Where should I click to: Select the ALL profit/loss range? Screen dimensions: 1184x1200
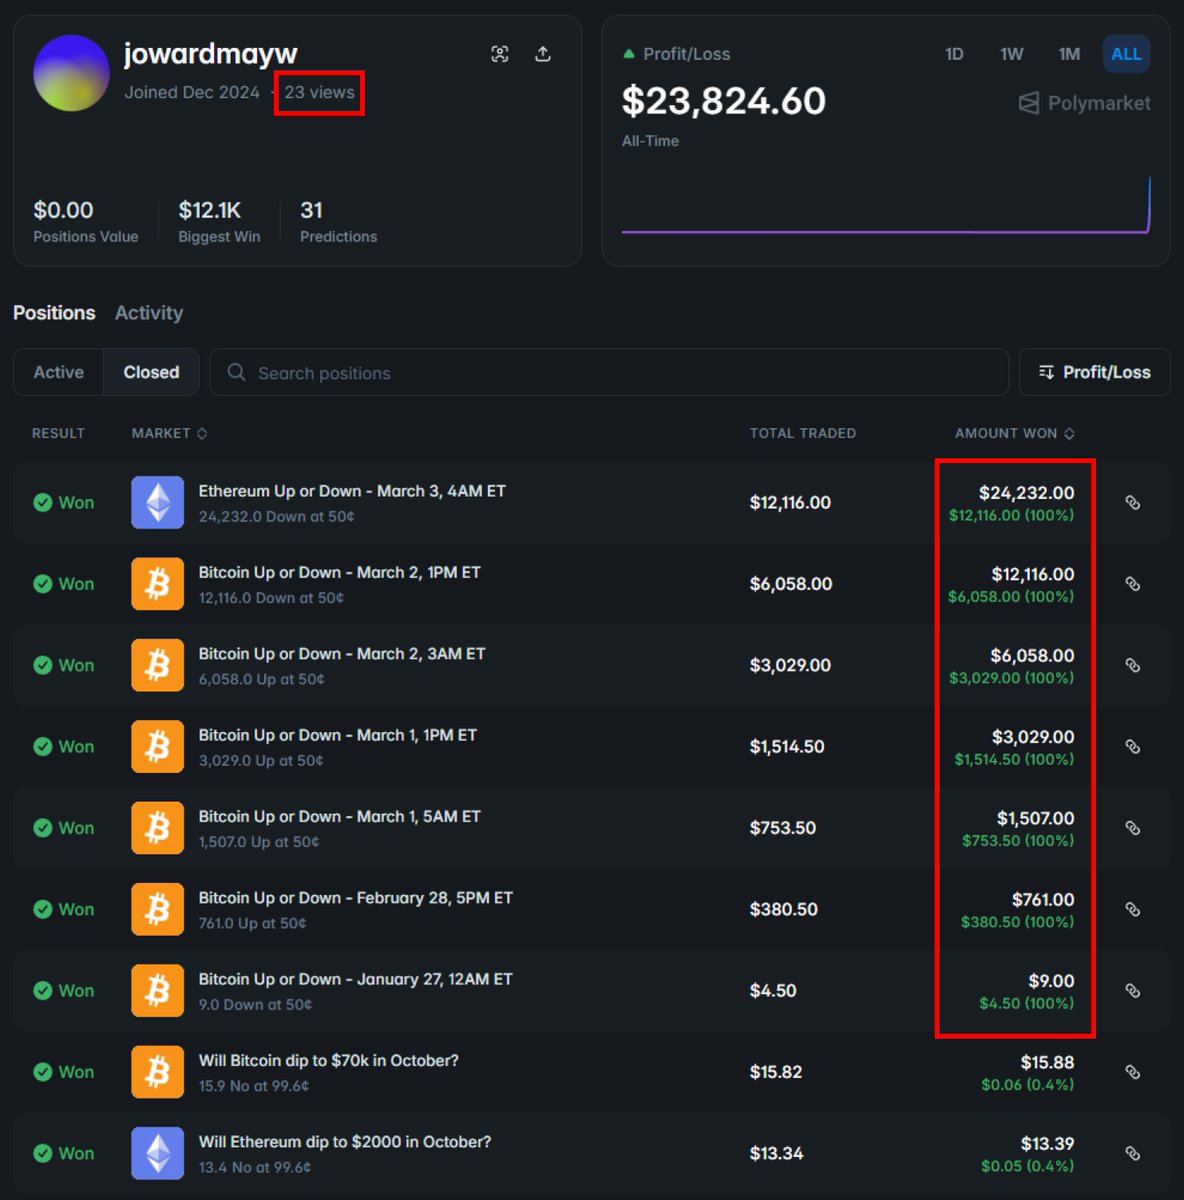1126,54
